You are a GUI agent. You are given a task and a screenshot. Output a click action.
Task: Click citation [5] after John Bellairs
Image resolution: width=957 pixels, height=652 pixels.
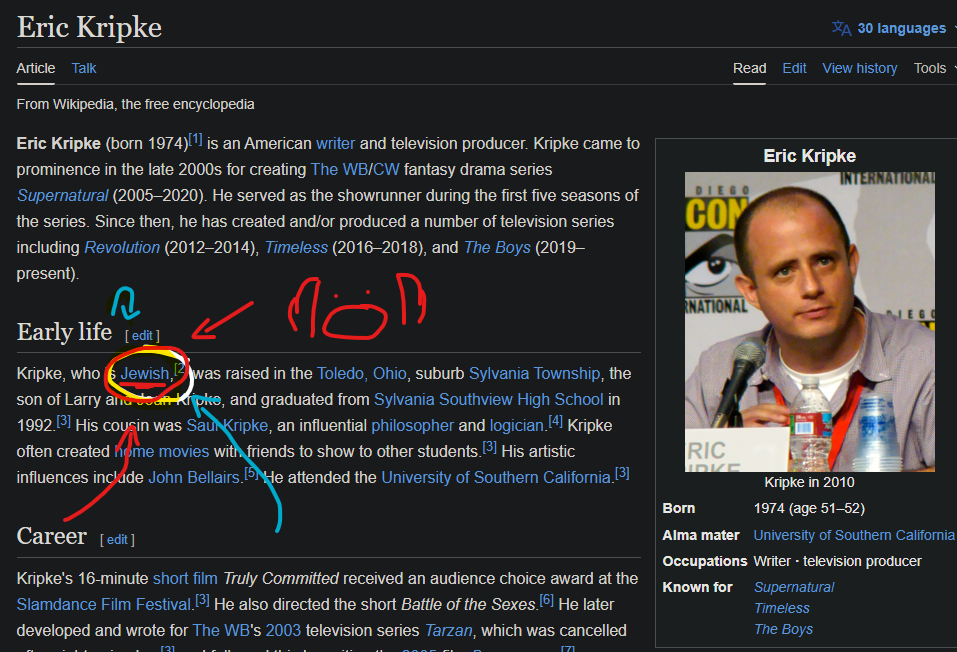click(x=251, y=473)
